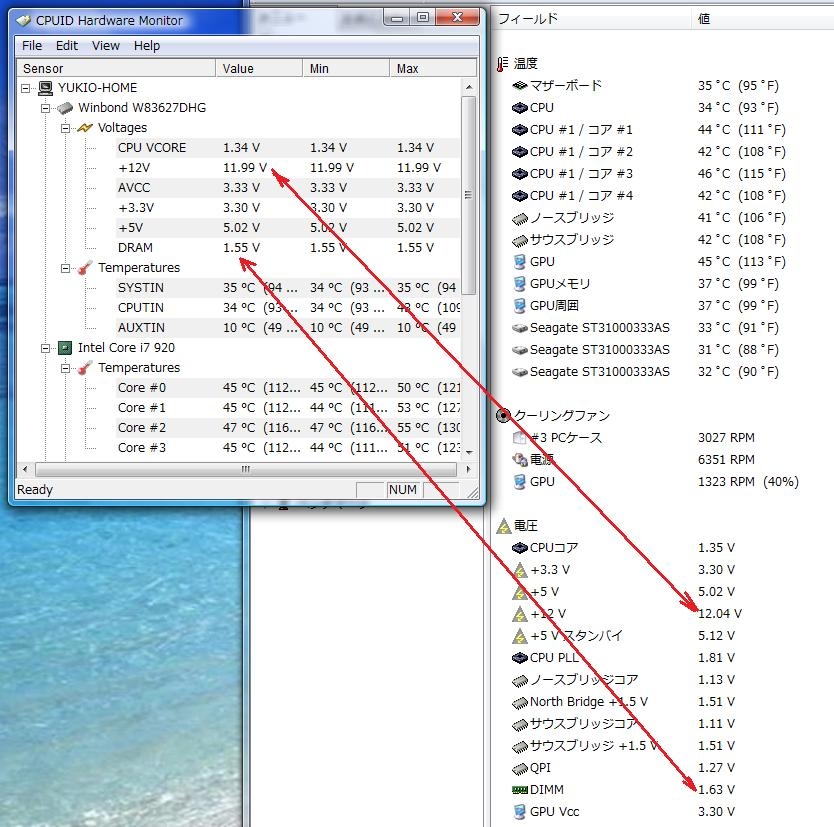Click the サウスブリッジ temperature chip icon
This screenshot has height=827, width=834.
pos(519,240)
